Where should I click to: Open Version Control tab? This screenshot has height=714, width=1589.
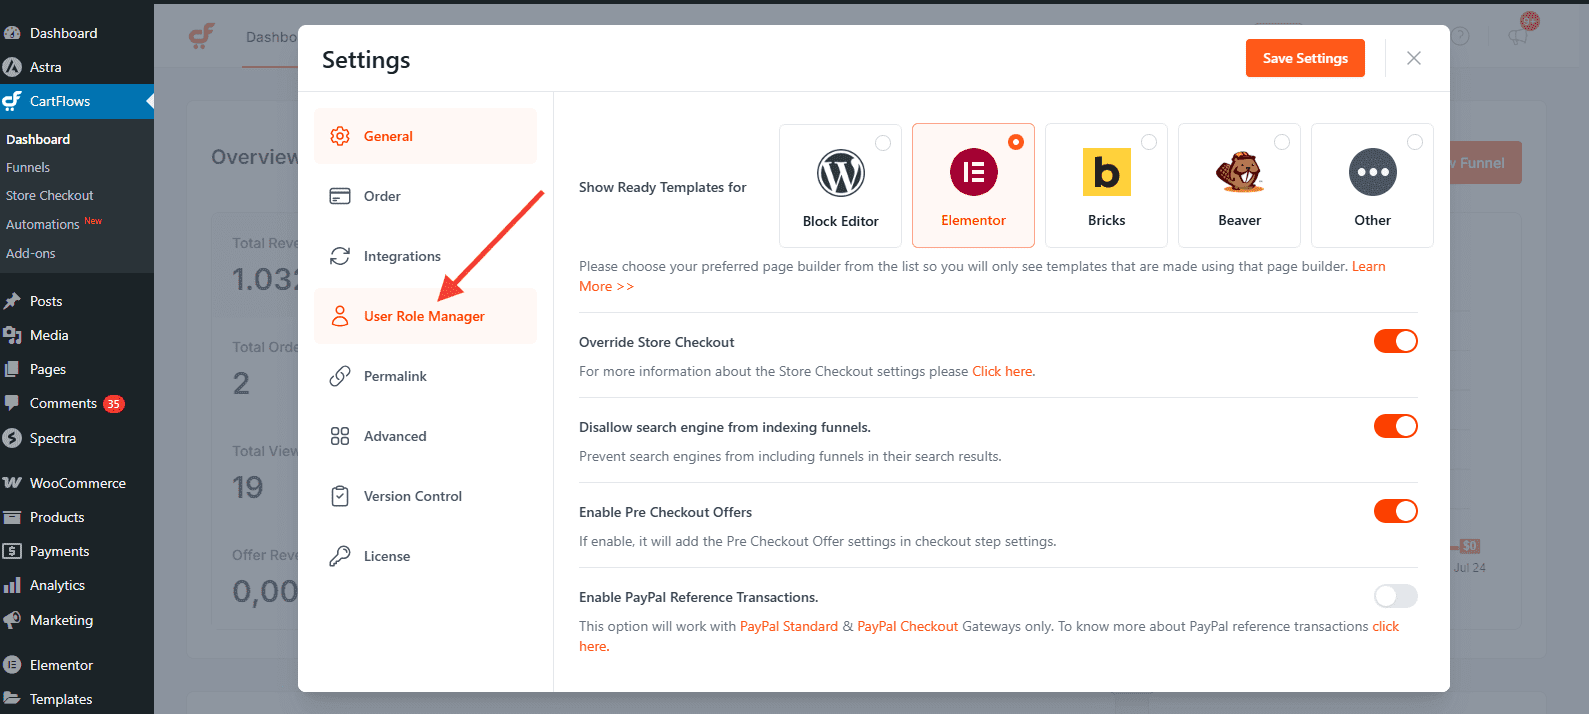(425, 496)
